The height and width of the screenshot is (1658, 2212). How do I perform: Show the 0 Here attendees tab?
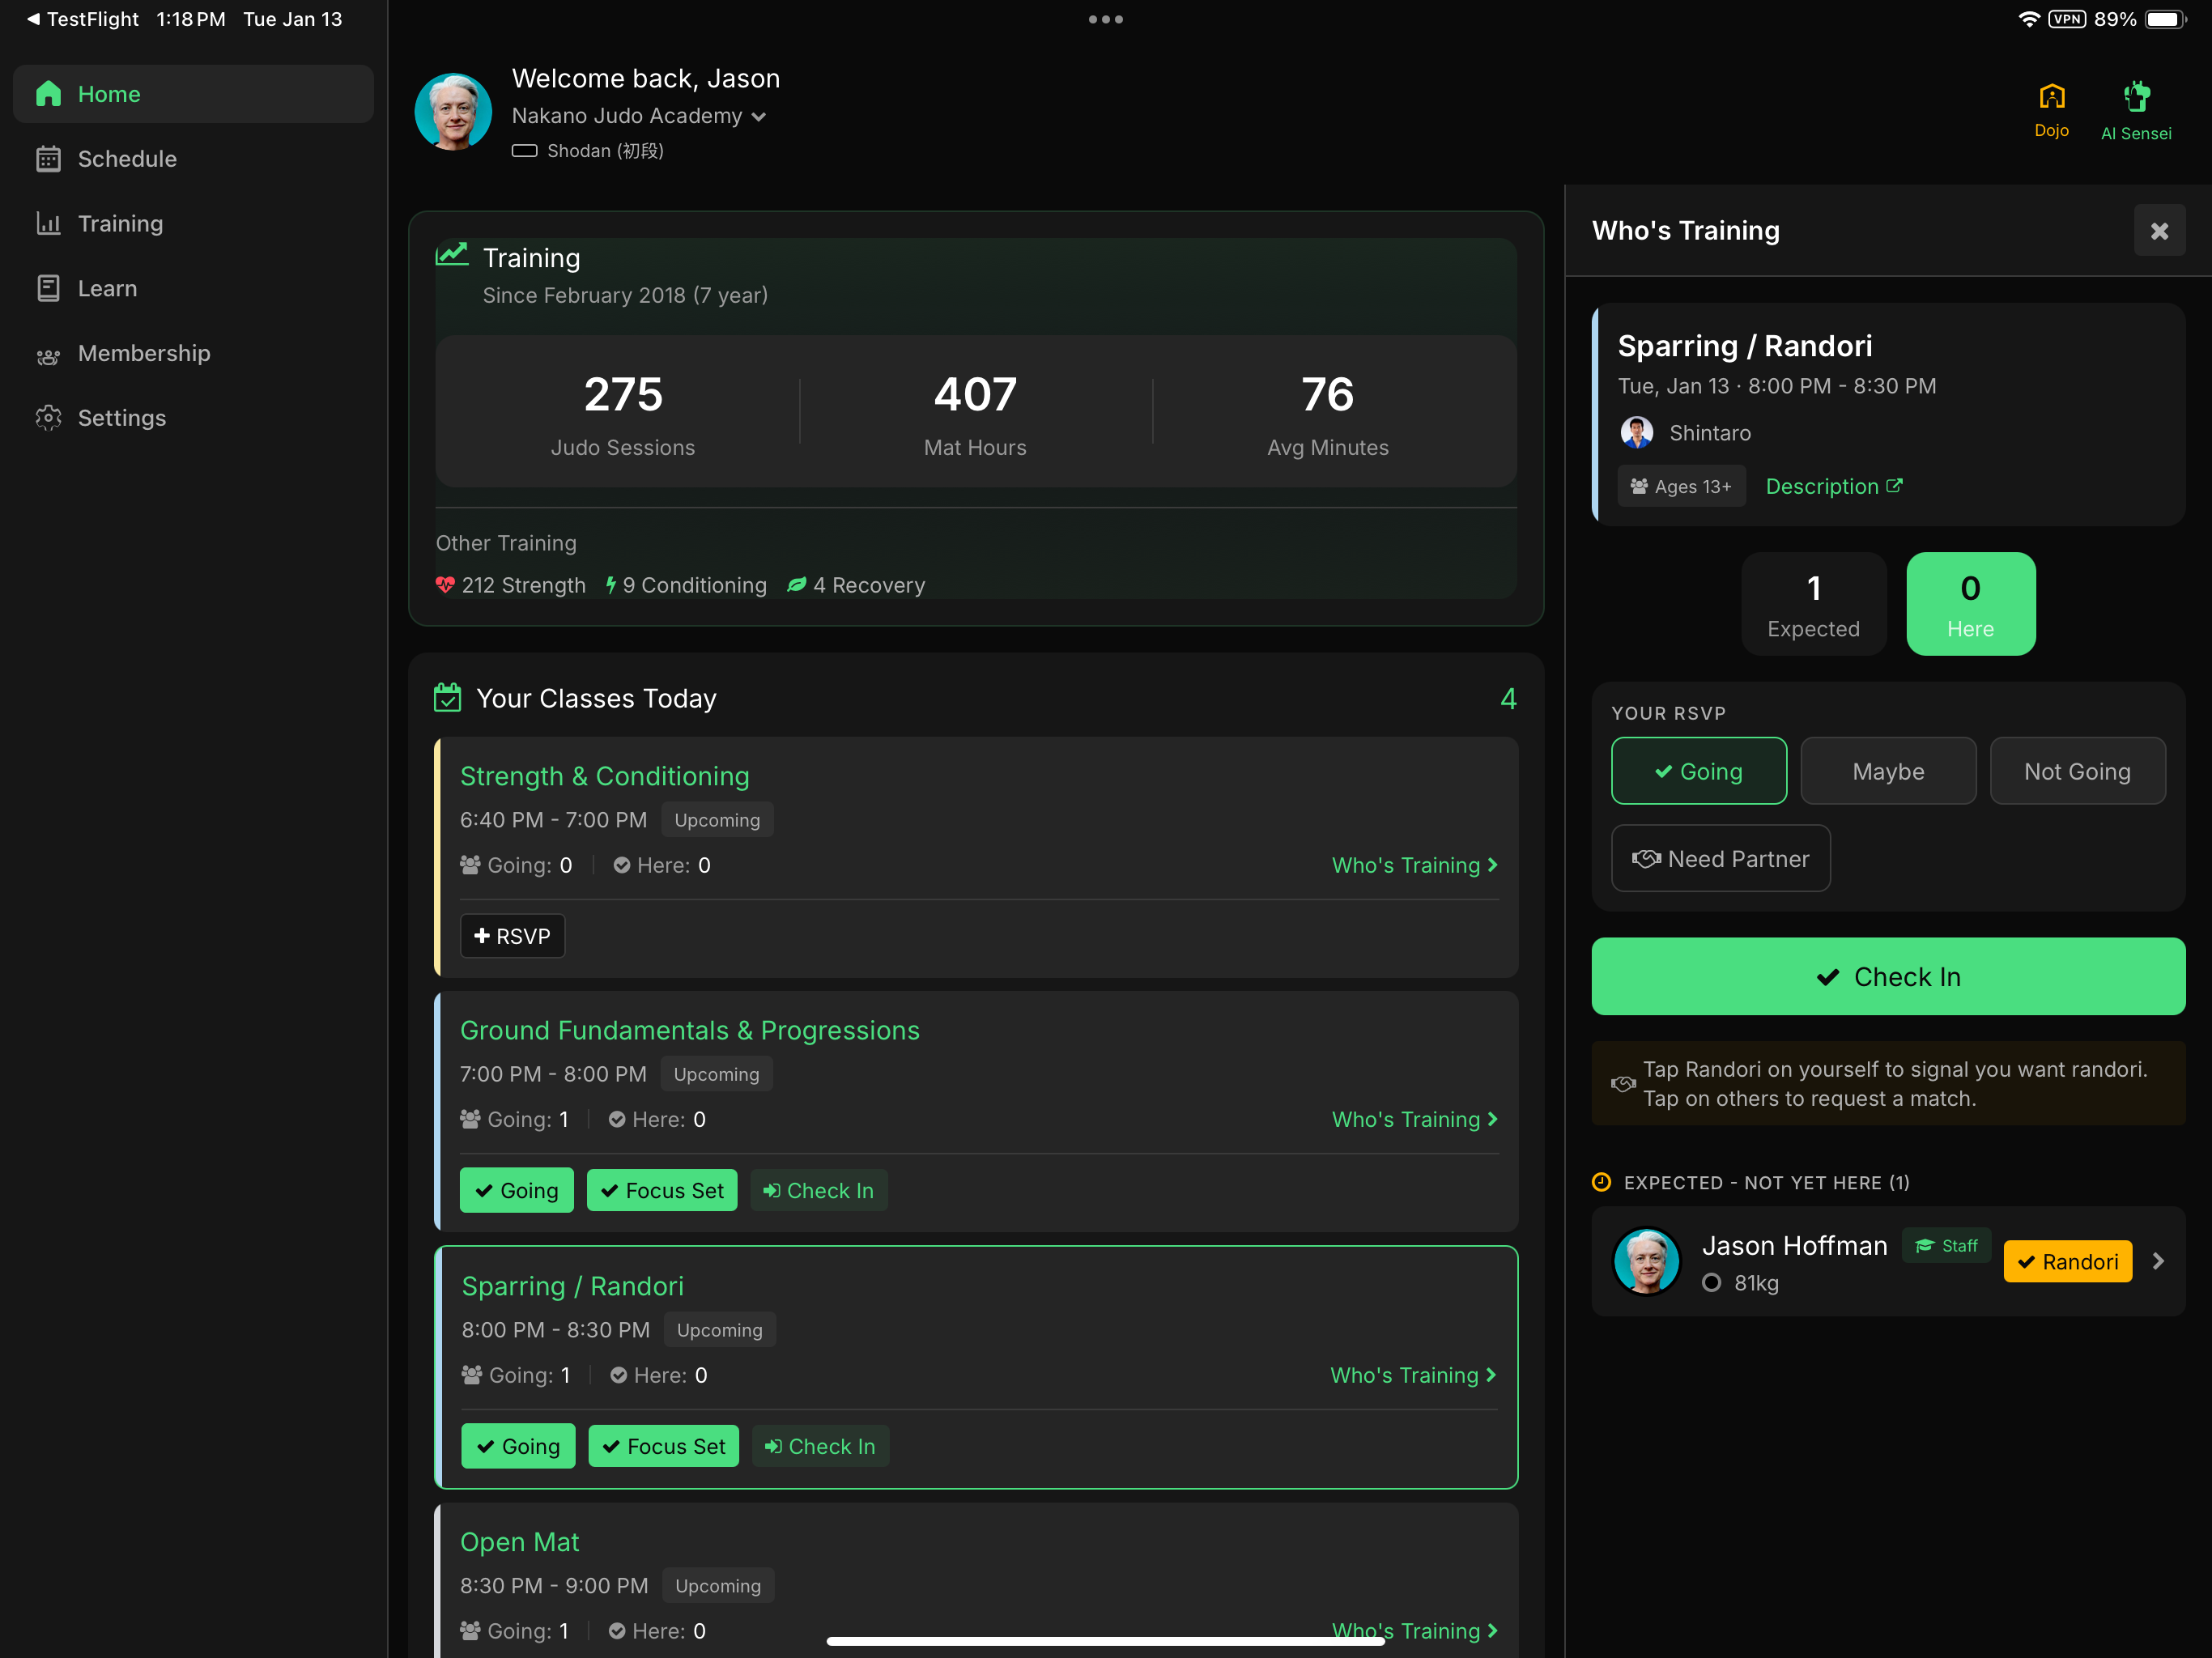click(1970, 604)
